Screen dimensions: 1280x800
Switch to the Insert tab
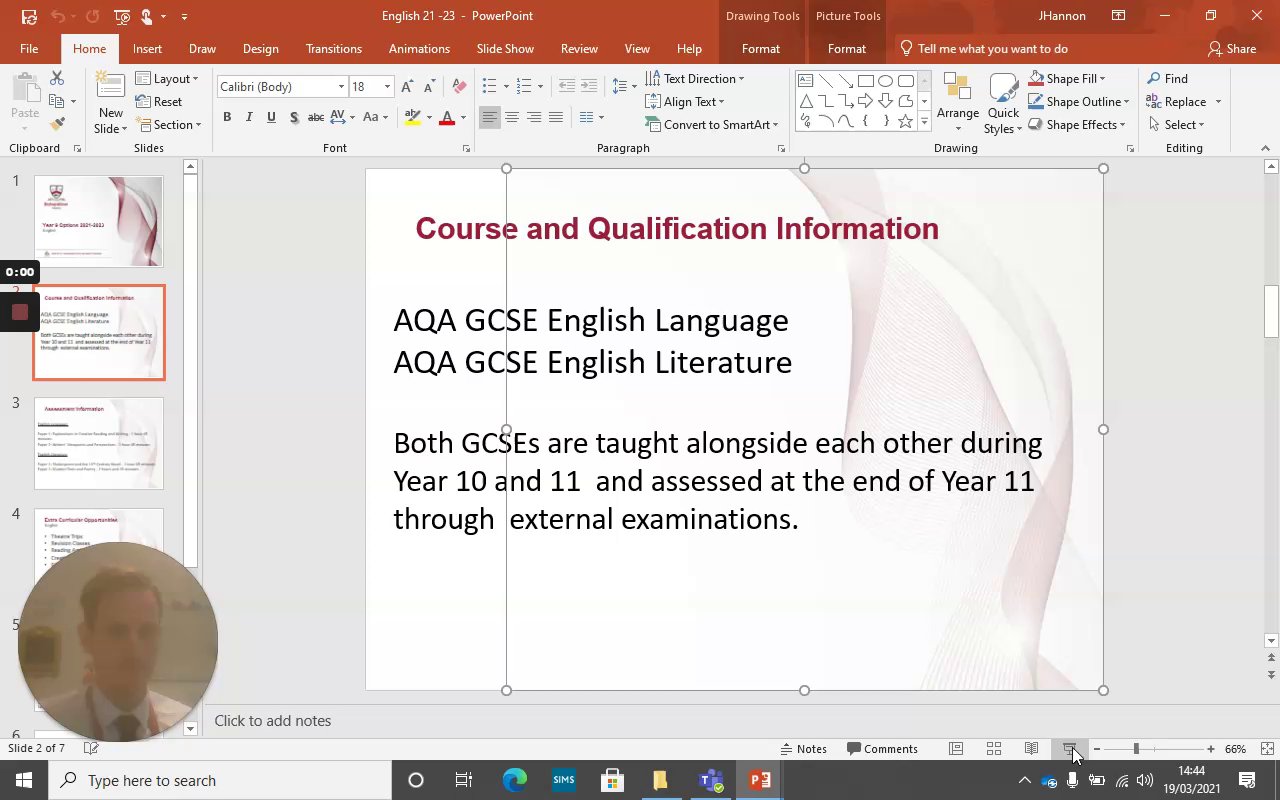click(x=147, y=48)
